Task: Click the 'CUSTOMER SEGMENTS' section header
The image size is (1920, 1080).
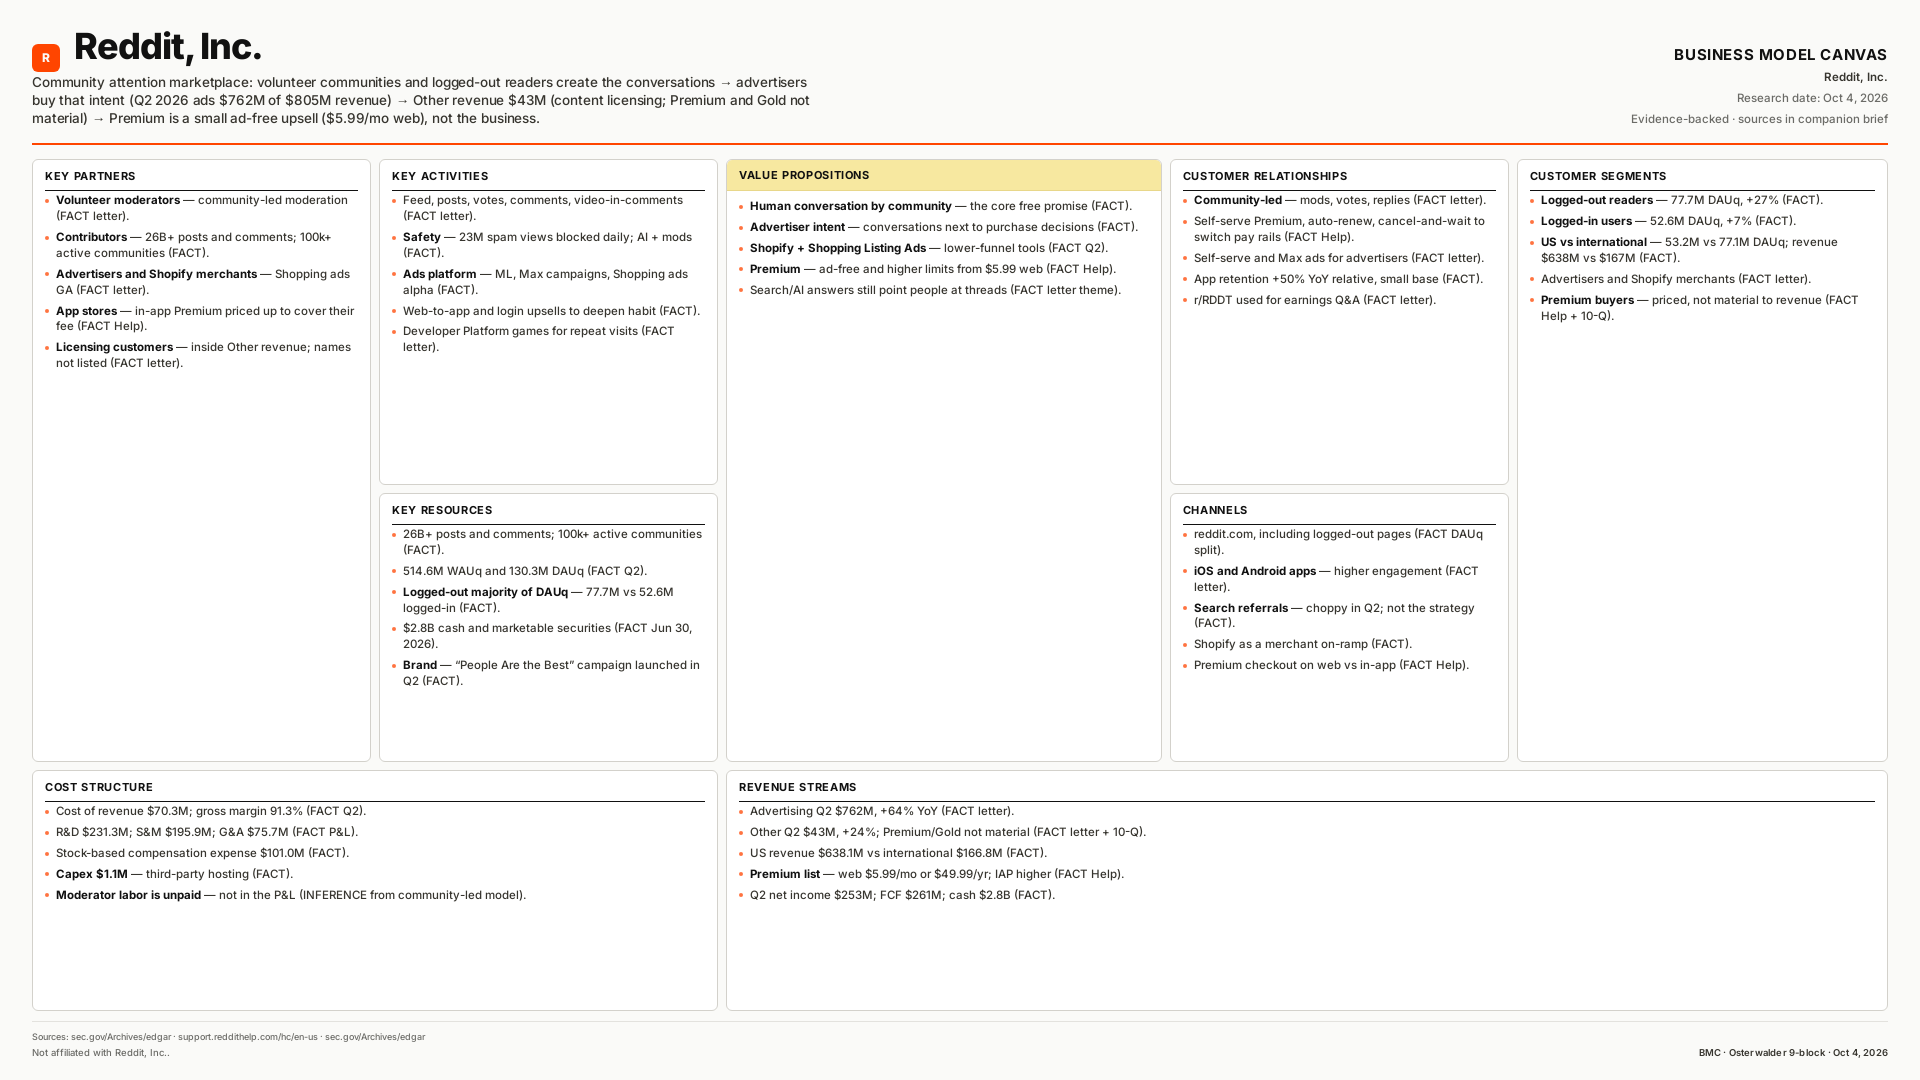Action: (x=1598, y=176)
